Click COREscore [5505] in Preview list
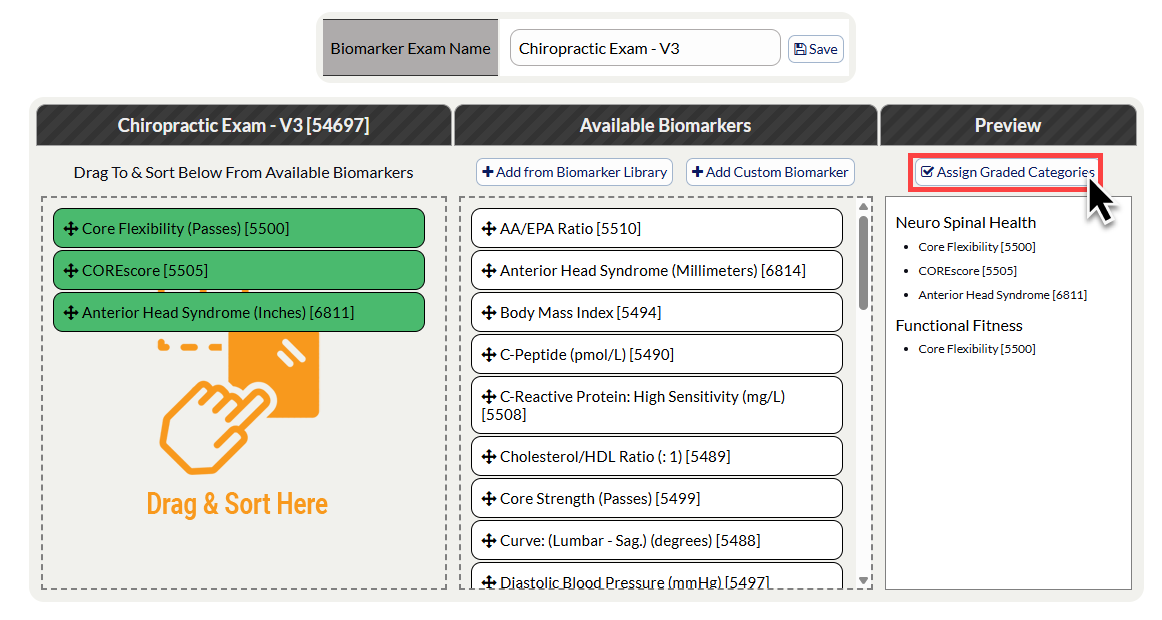This screenshot has height=620, width=1162. 967,271
